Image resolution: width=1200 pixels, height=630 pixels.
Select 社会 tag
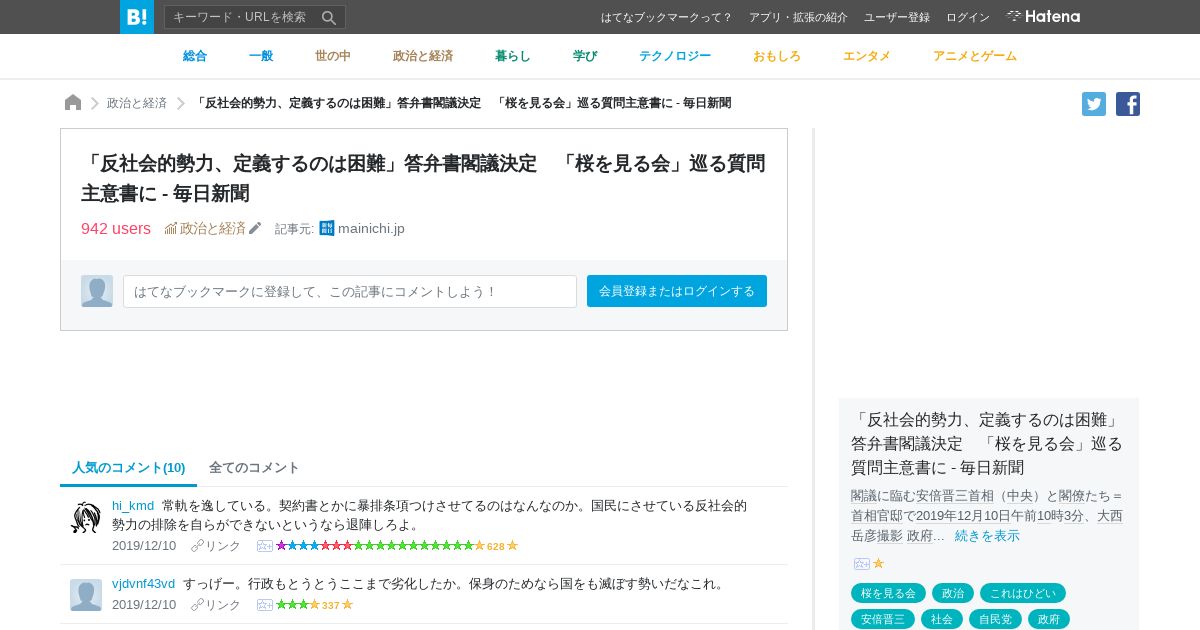point(942,619)
